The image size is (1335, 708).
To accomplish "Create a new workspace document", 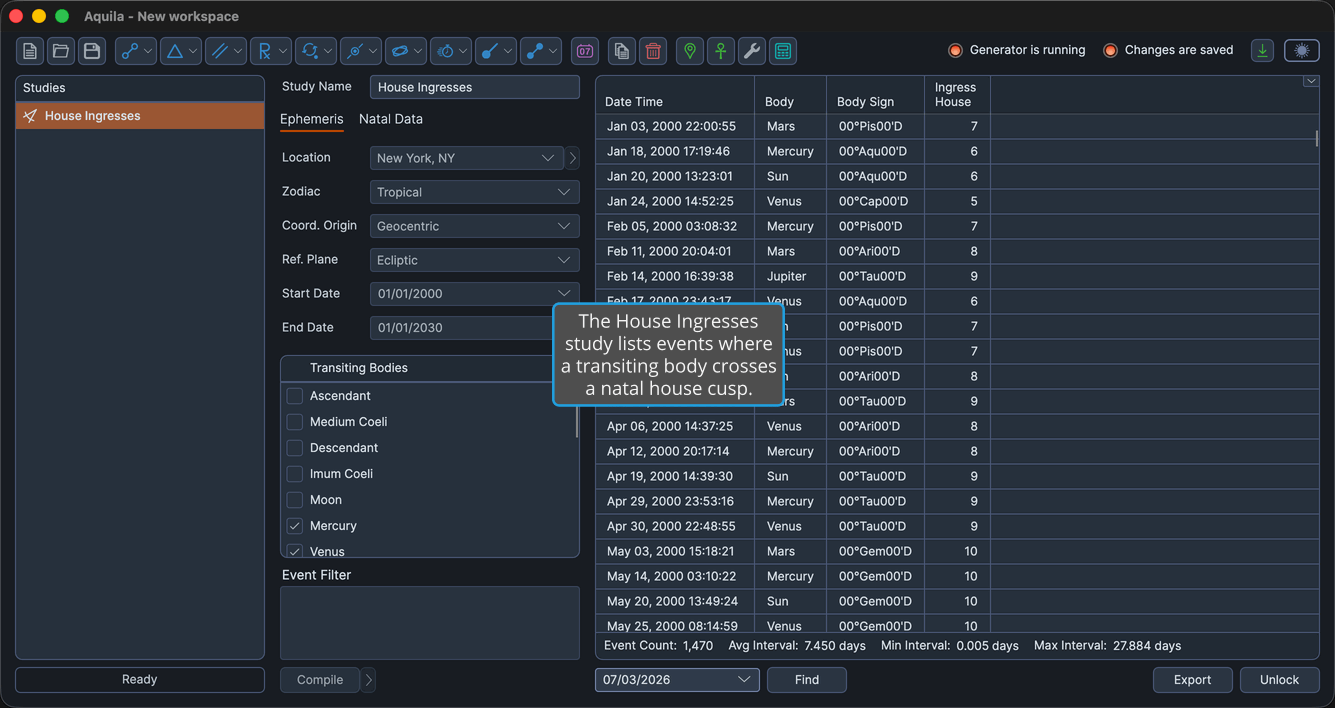I will tap(30, 51).
